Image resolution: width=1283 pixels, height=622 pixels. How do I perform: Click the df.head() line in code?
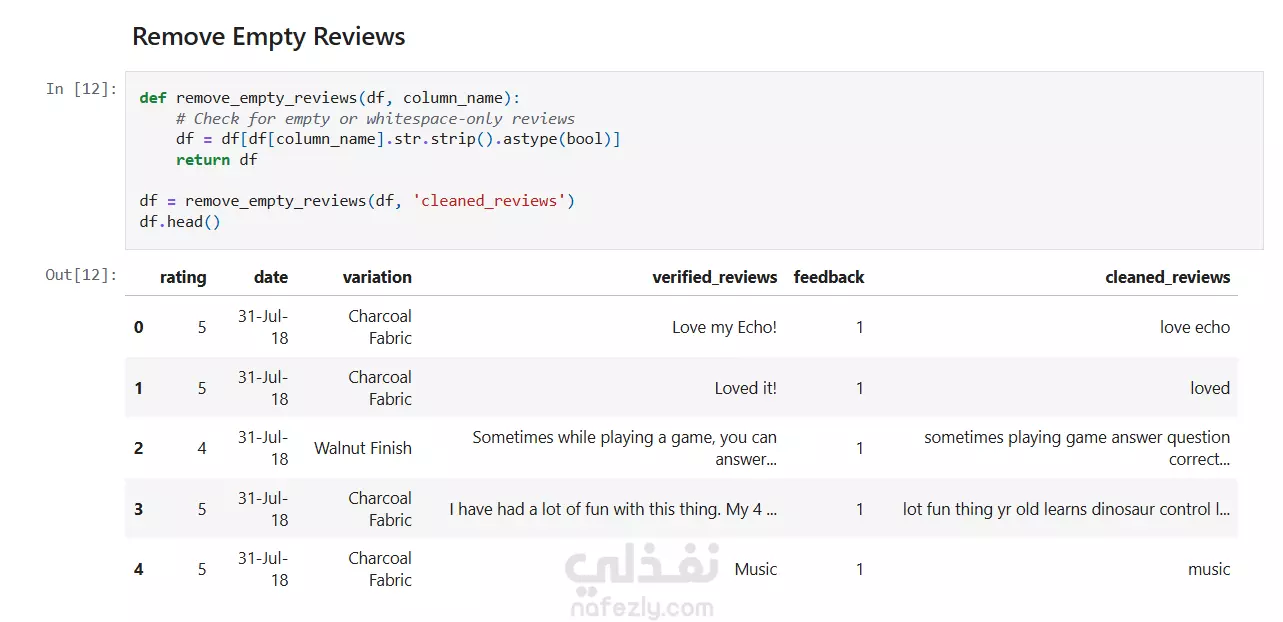pos(180,222)
